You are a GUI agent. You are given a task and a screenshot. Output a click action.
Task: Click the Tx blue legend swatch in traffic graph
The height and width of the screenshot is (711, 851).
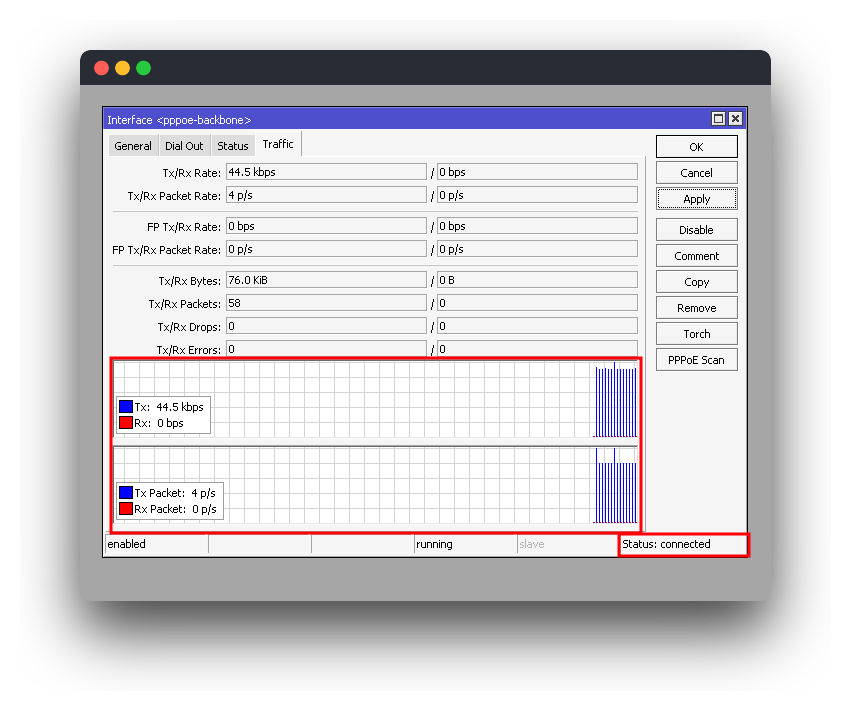click(x=125, y=406)
